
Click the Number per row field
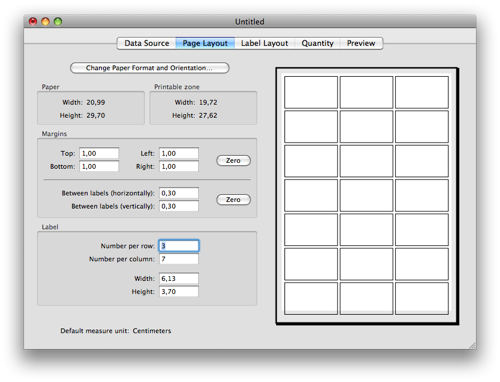pos(179,246)
